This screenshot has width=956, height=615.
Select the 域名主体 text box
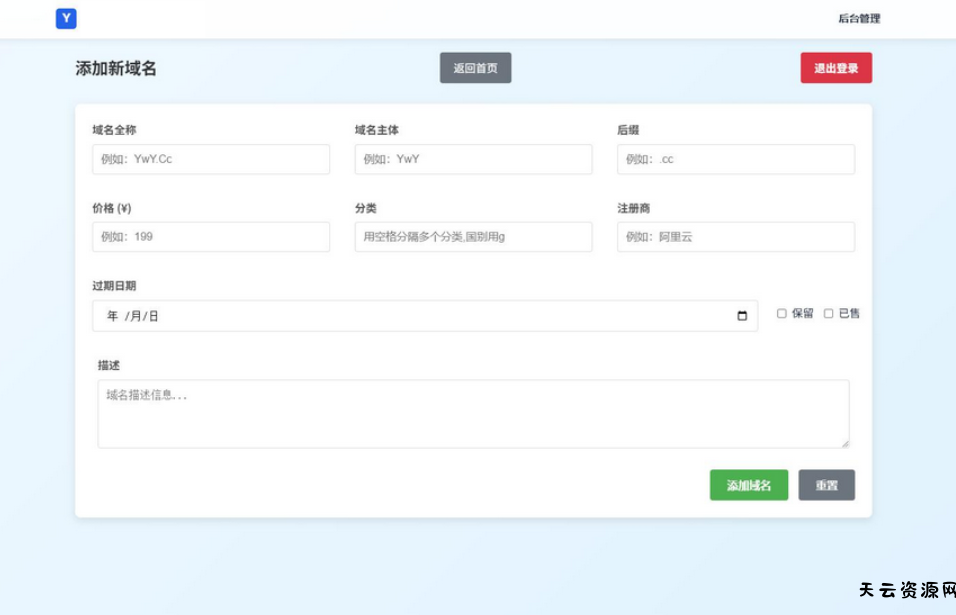(473, 159)
